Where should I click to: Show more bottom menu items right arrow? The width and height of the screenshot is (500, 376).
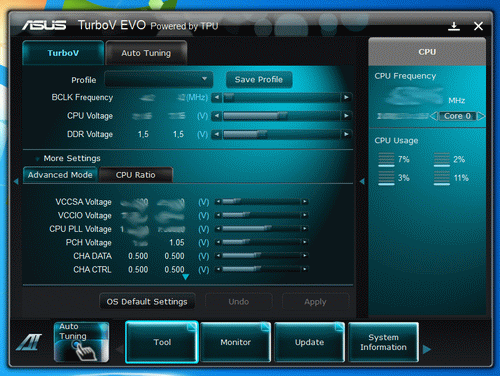427,349
